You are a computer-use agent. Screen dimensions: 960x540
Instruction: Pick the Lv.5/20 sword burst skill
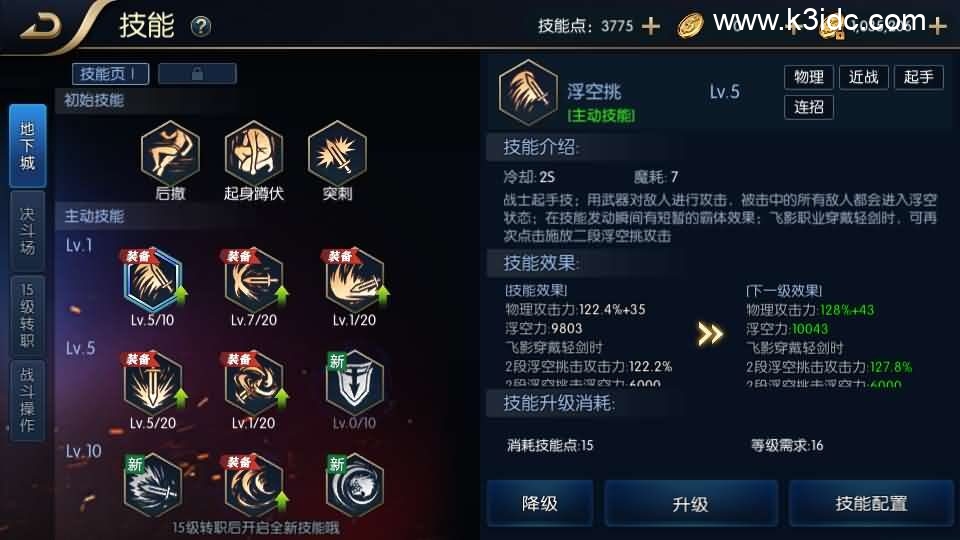click(152, 383)
